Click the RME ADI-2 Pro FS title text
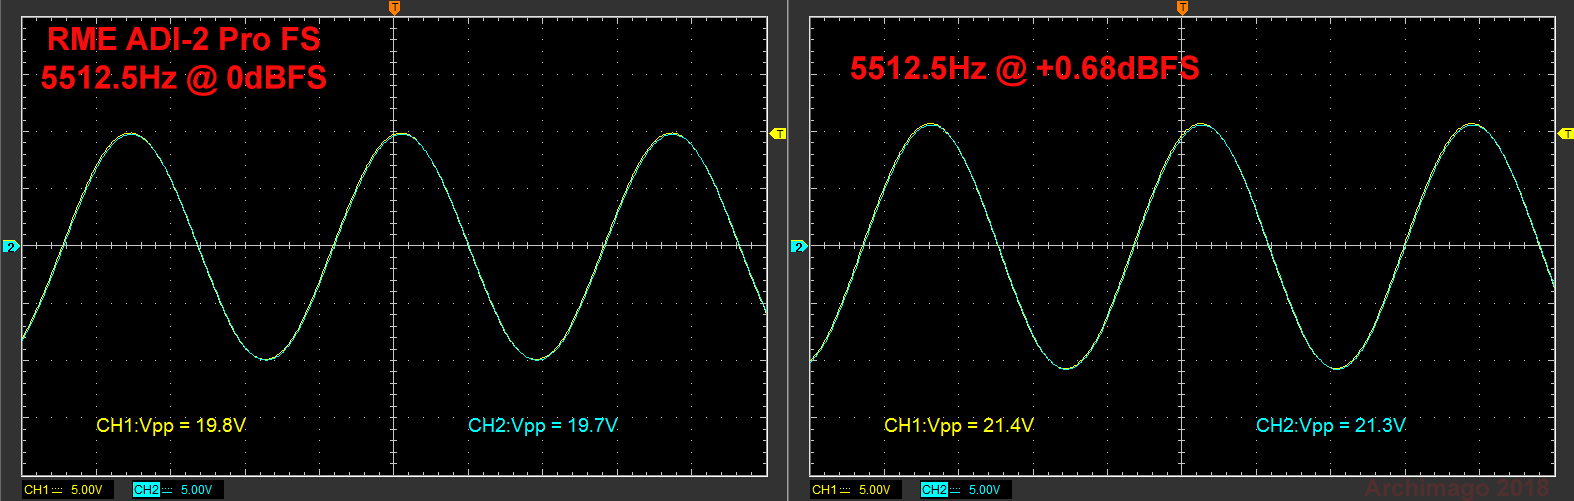 (x=184, y=40)
